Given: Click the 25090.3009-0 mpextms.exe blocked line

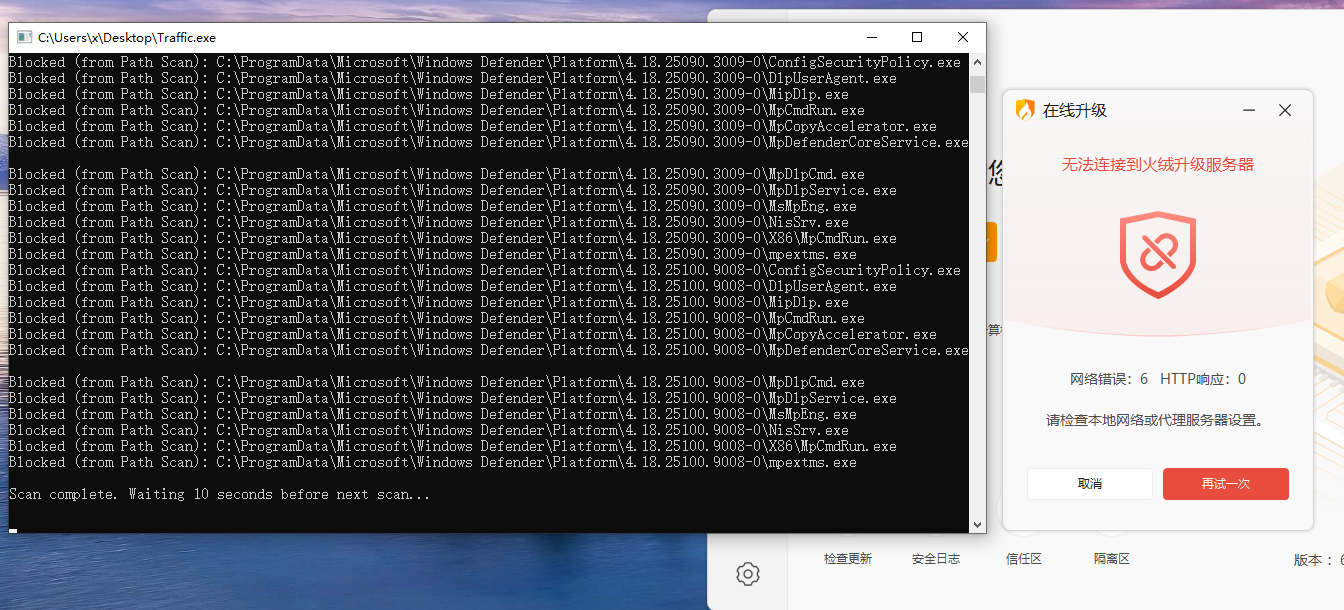Looking at the screenshot, I should (x=432, y=254).
